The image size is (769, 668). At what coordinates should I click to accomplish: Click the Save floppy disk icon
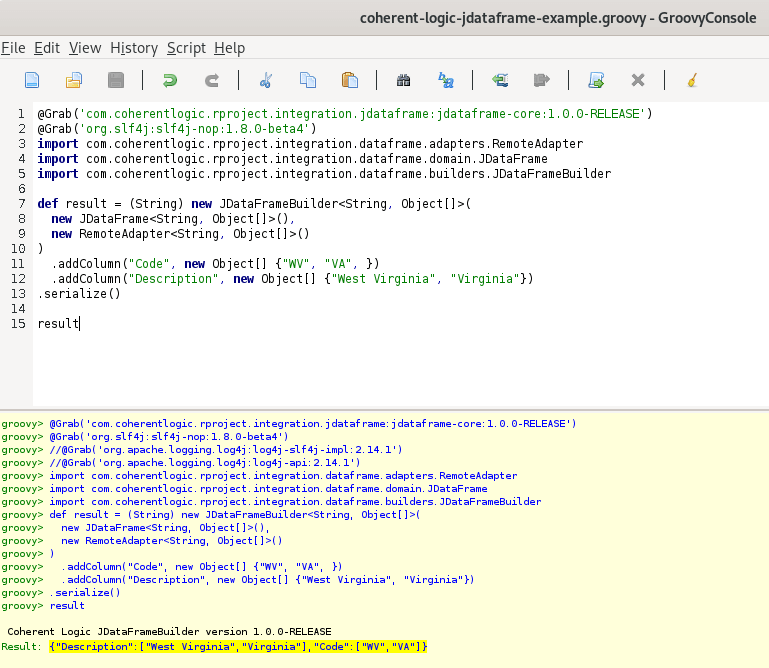(x=116, y=80)
